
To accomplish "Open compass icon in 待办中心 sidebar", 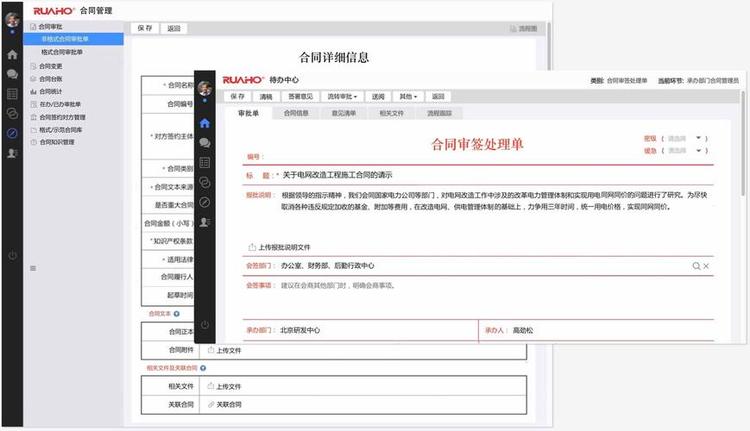I will 205,202.
